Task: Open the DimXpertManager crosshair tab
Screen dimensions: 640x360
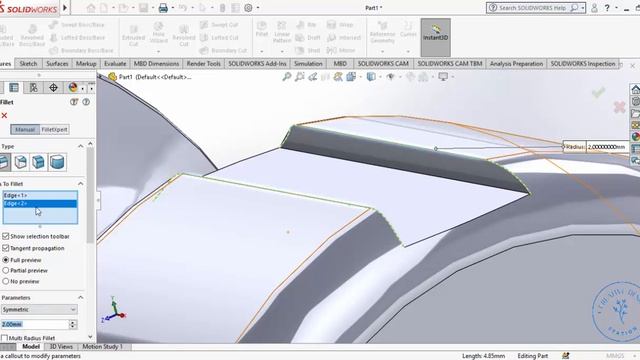Action: click(53, 87)
